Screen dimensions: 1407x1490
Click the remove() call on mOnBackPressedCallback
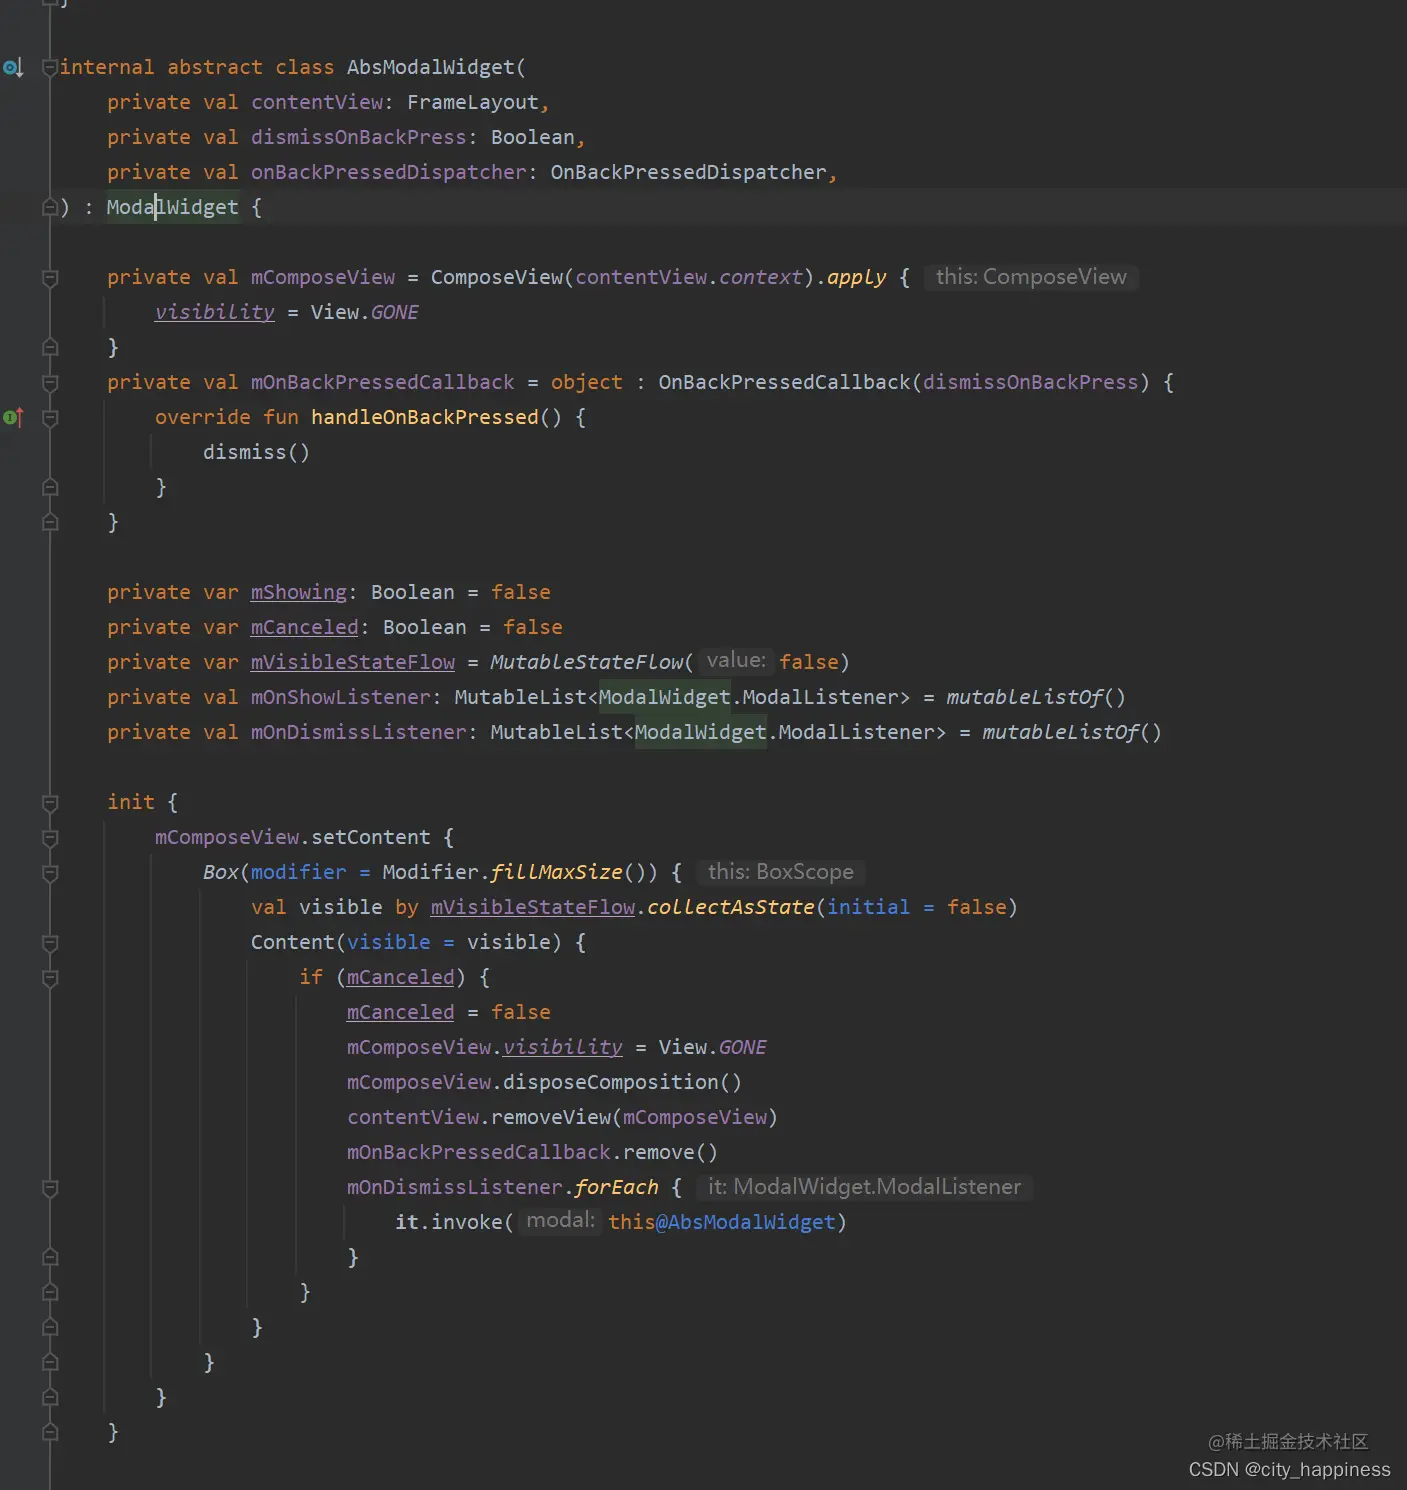pyautogui.click(x=670, y=1152)
